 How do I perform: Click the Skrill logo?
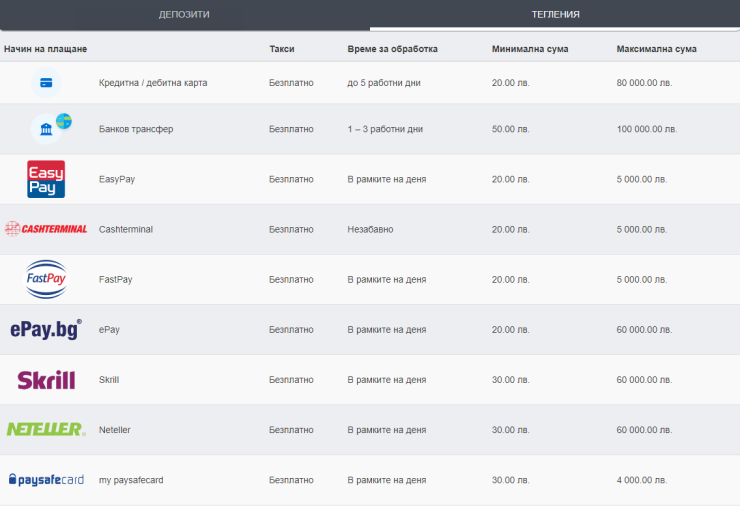click(46, 380)
